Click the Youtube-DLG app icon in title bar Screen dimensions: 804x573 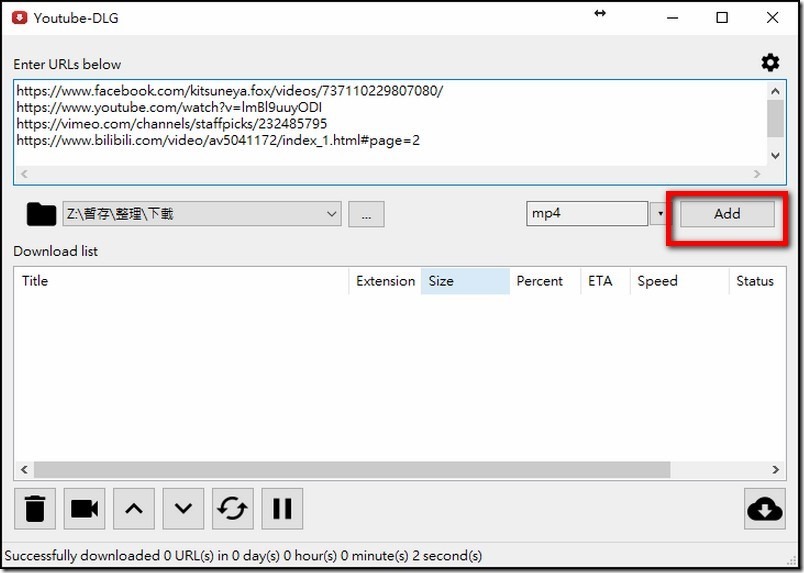(19, 17)
